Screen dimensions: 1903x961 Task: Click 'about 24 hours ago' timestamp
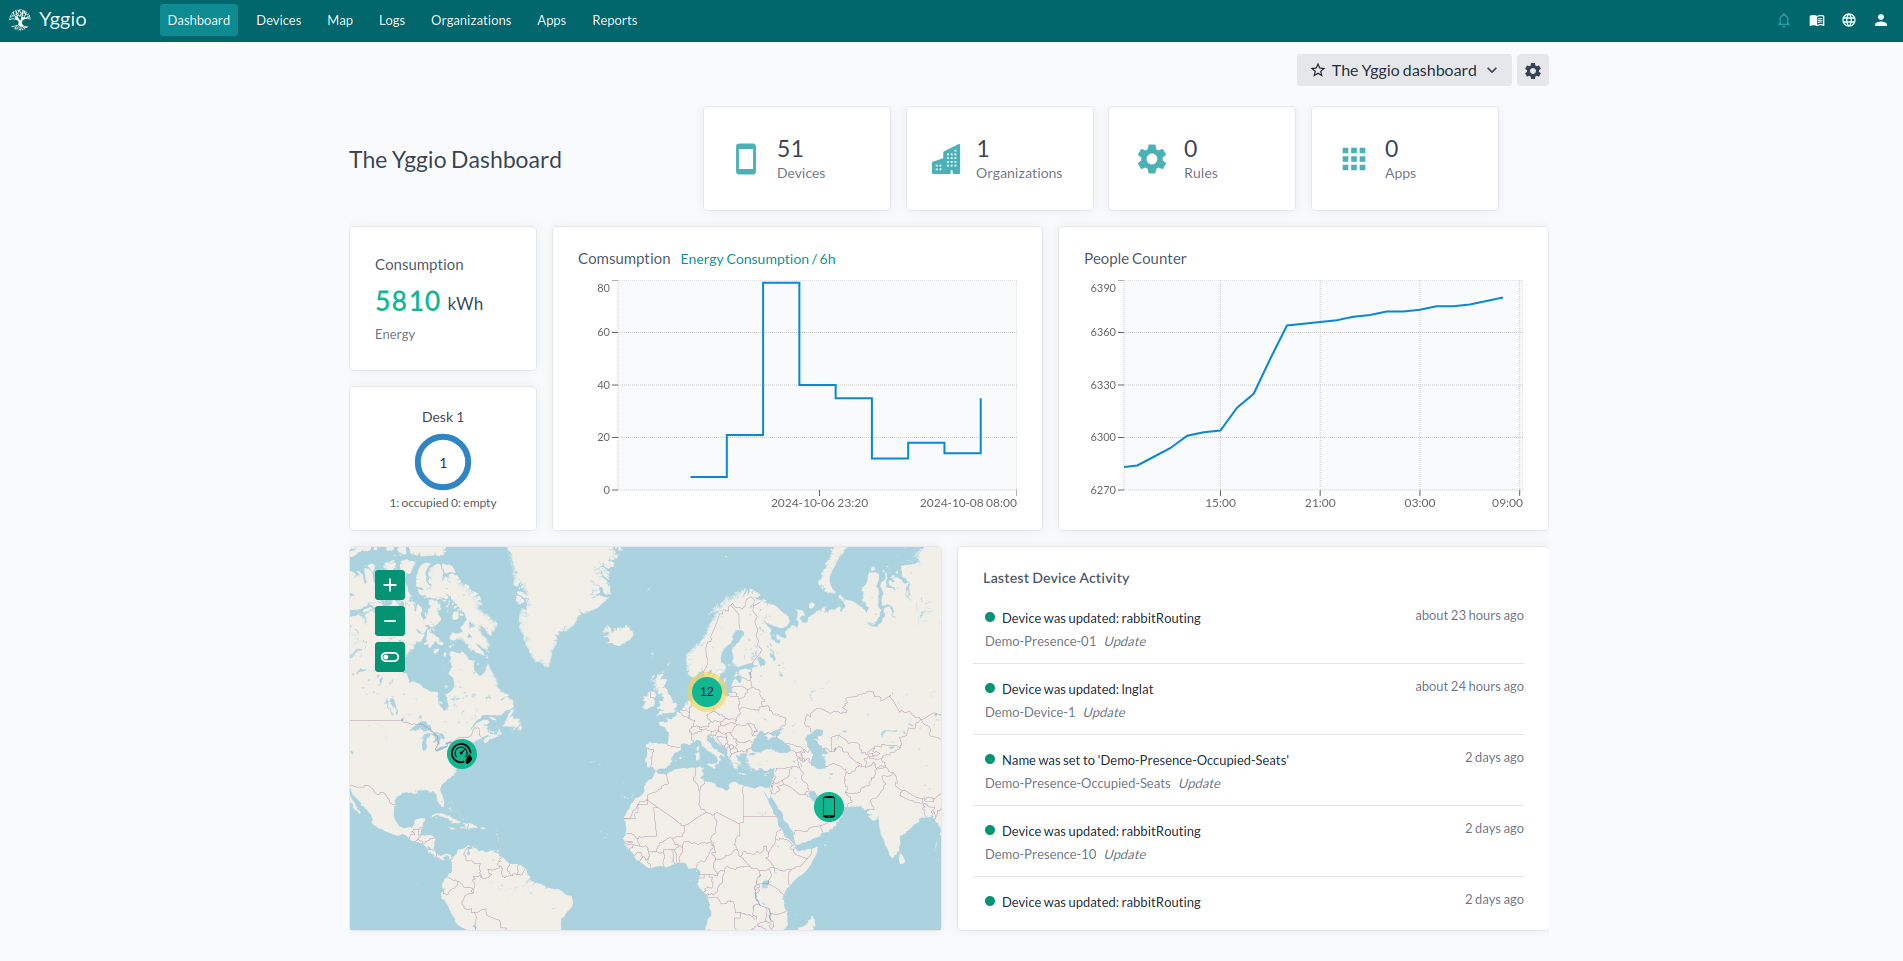1469,686
